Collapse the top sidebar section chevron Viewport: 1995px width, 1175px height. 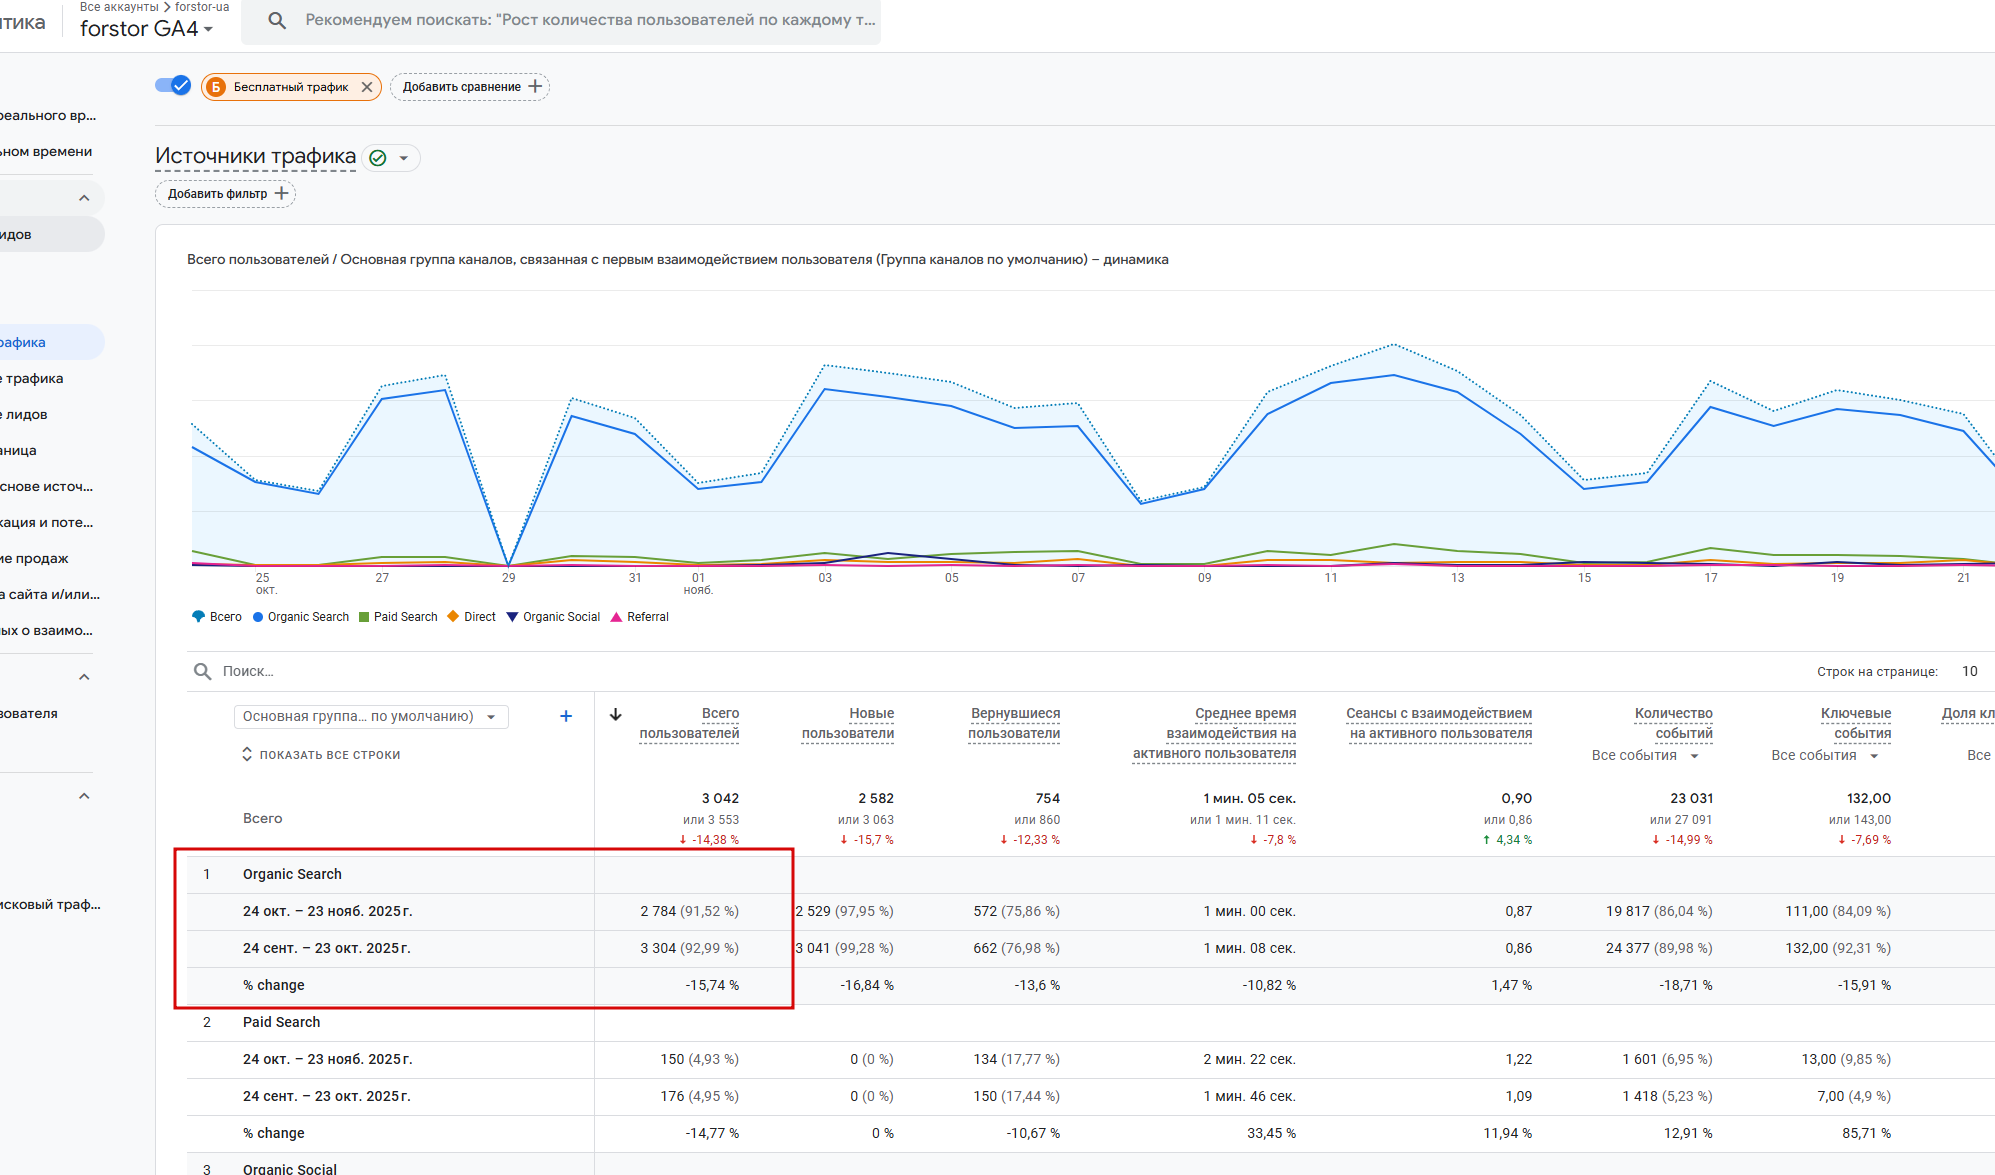(x=84, y=198)
